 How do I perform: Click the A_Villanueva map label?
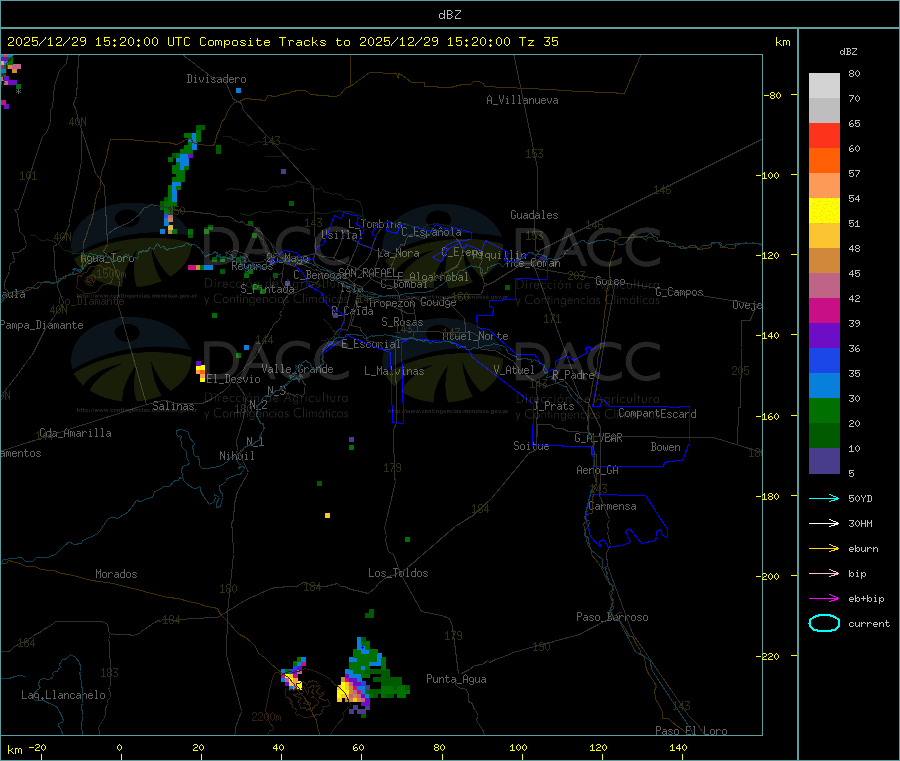pyautogui.click(x=522, y=100)
